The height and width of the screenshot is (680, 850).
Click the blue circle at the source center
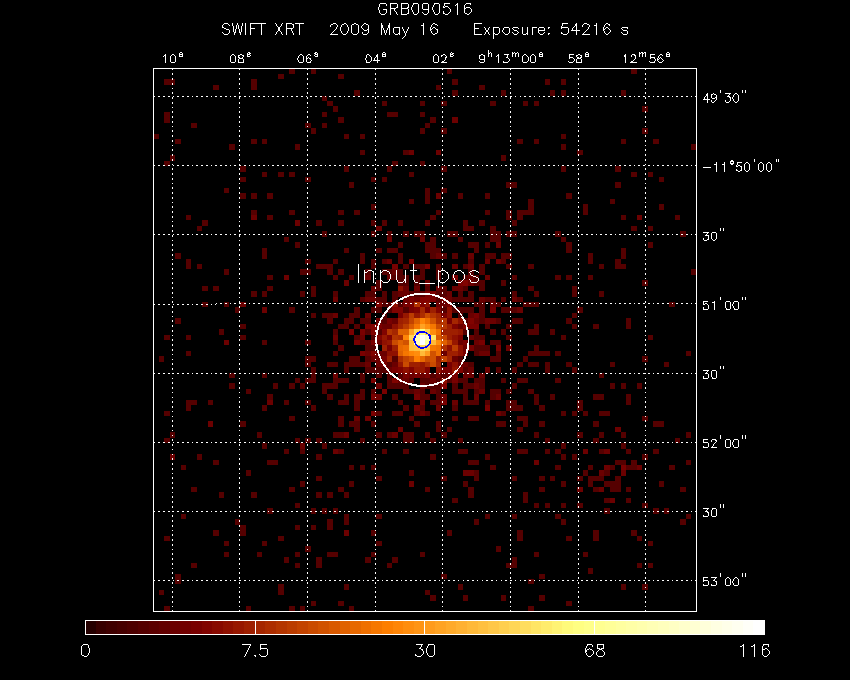422,340
